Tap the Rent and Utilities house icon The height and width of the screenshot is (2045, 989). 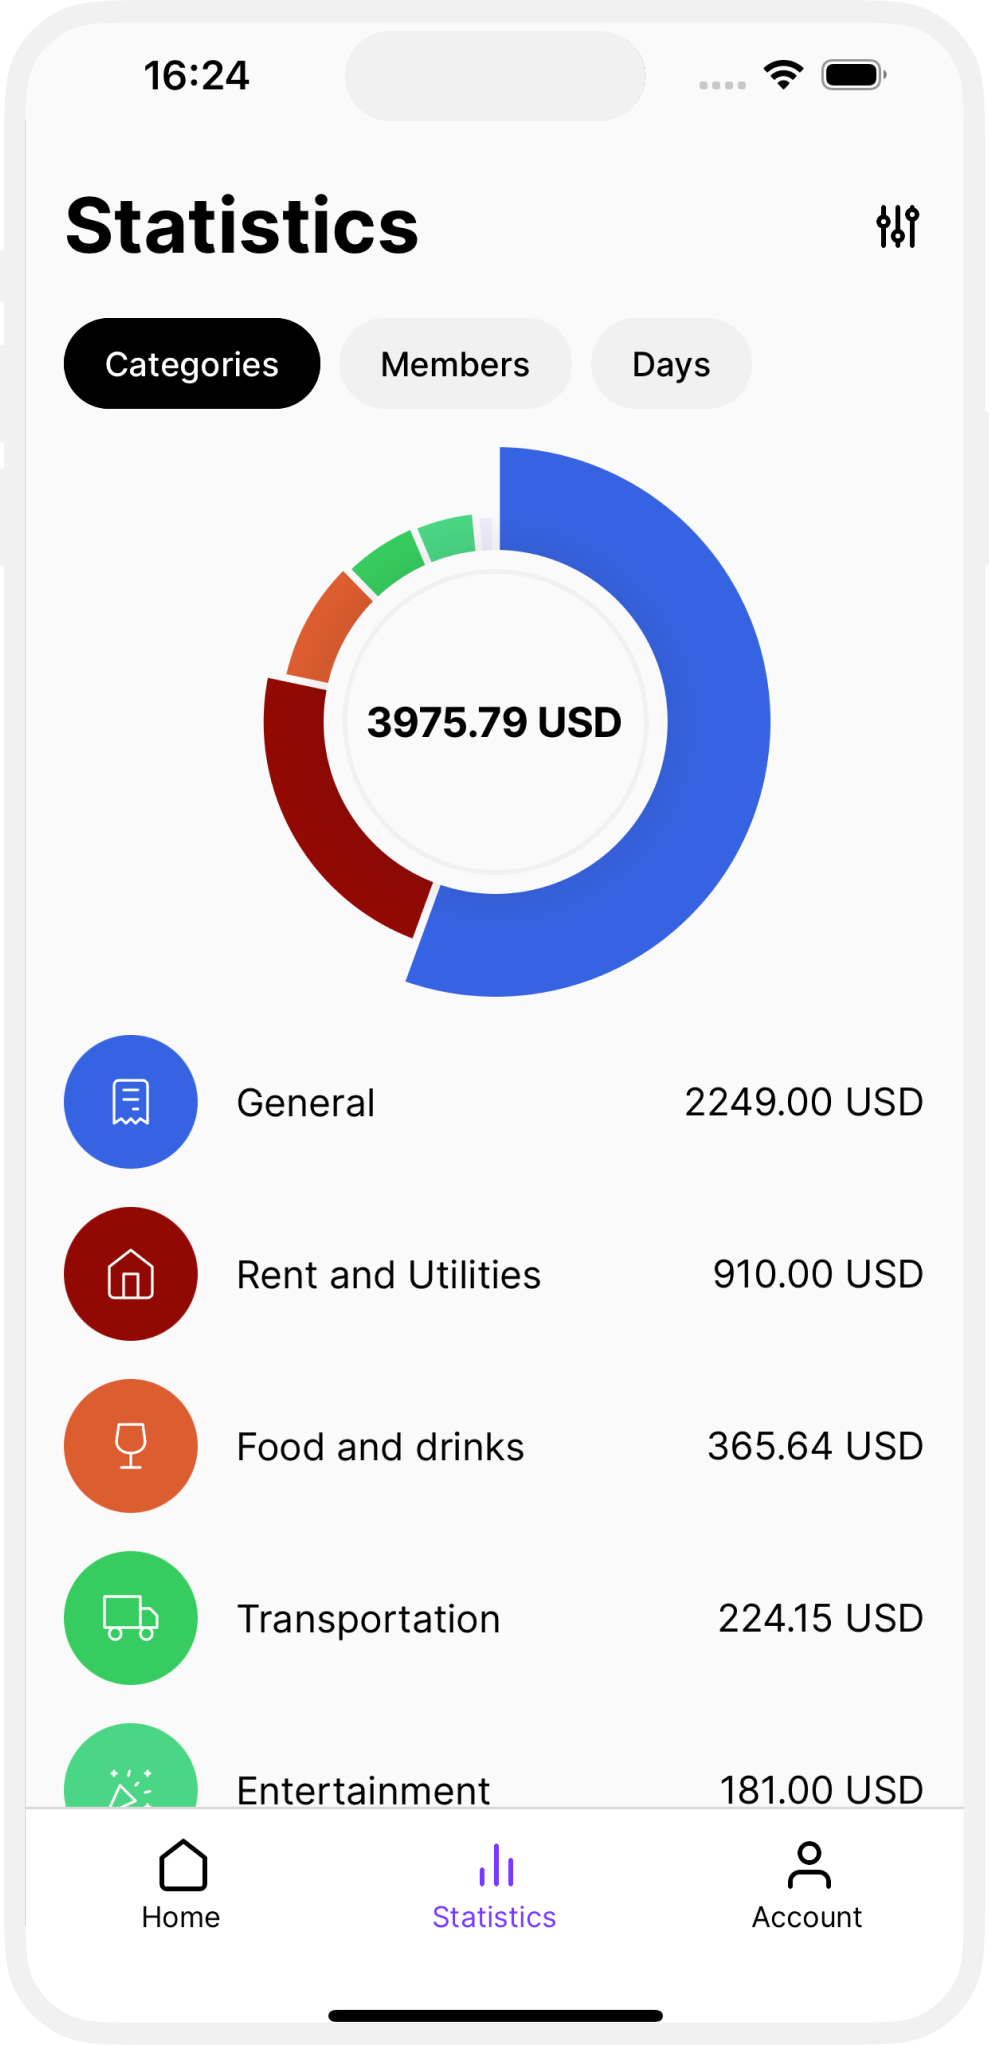[x=131, y=1274]
